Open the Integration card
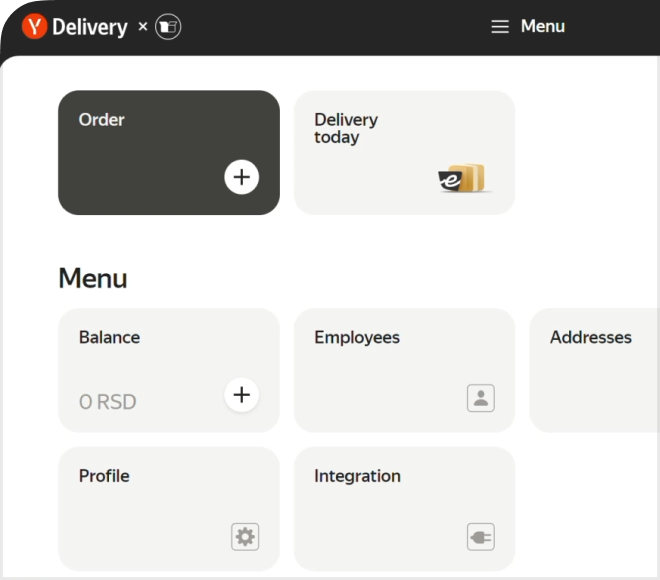Screen dimensions: 660x580 click(x=405, y=509)
